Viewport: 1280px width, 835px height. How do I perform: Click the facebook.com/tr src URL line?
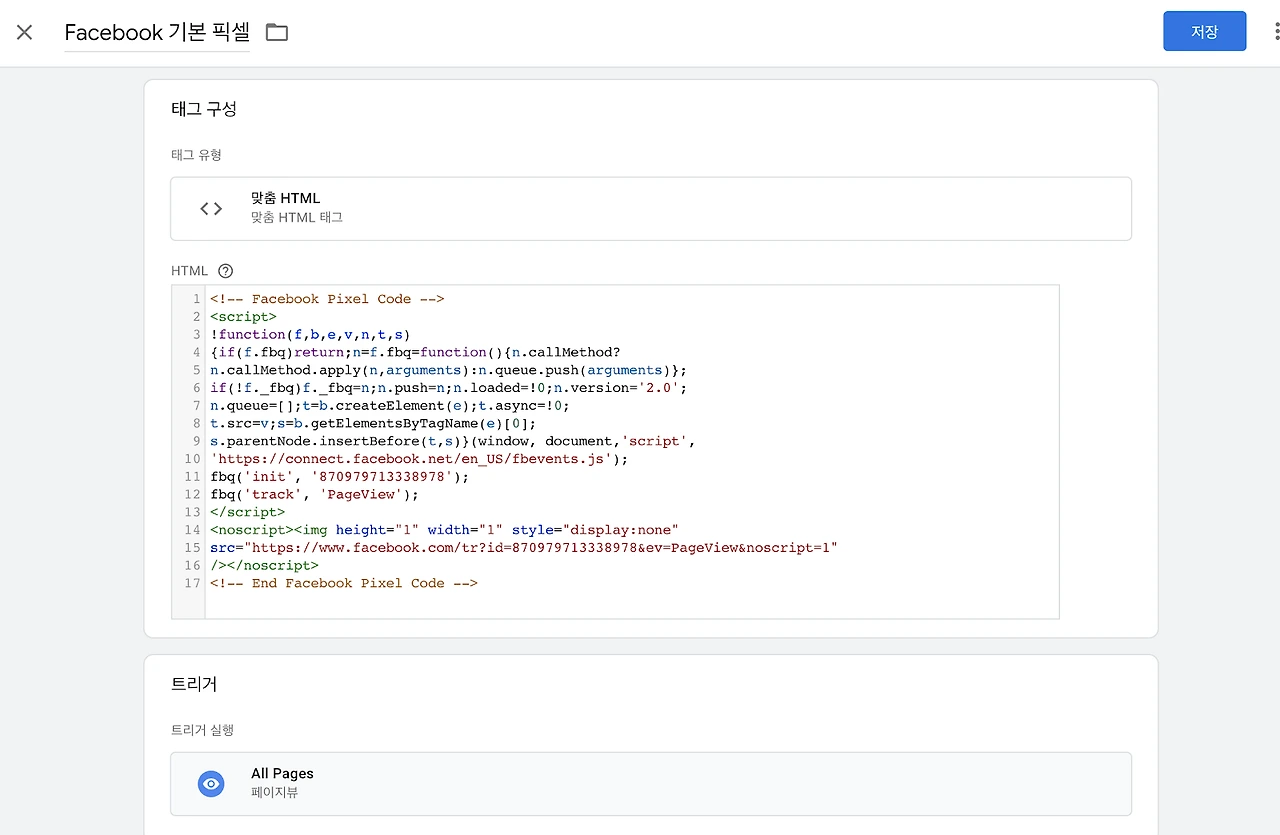pos(523,548)
